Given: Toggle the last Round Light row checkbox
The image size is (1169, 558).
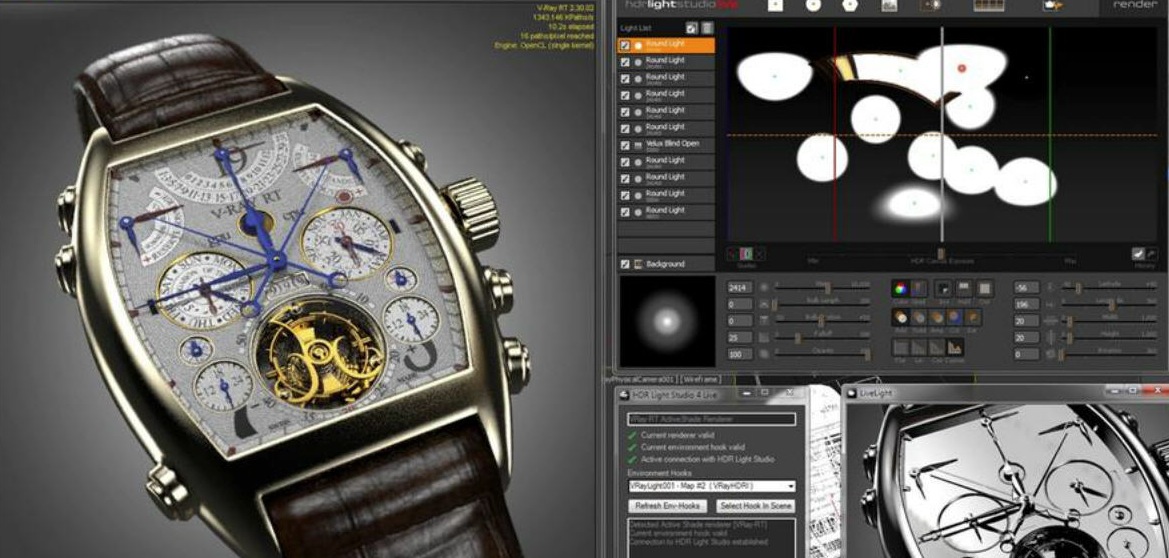Looking at the screenshot, I should [x=626, y=211].
